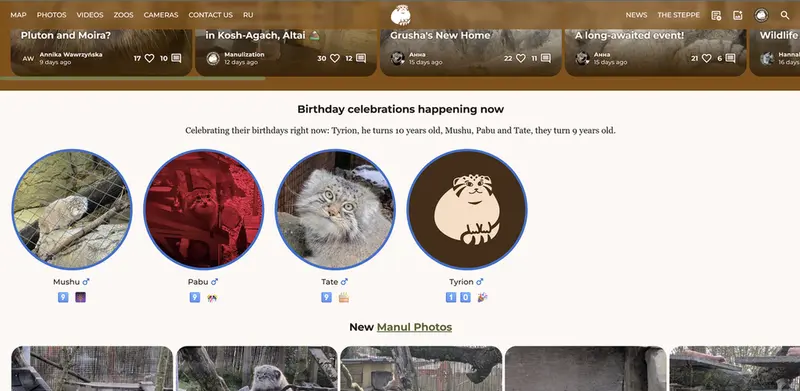Open the Map page in navigation

coord(18,15)
